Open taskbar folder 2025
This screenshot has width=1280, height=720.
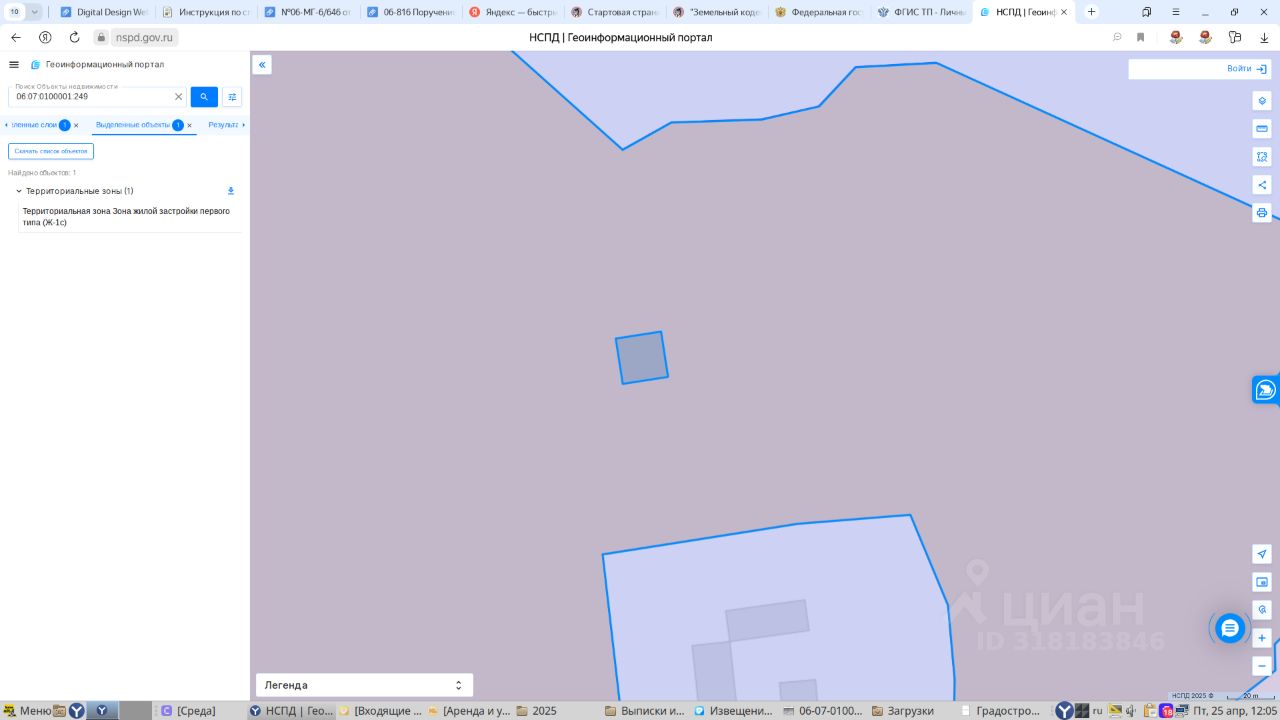[536, 711]
